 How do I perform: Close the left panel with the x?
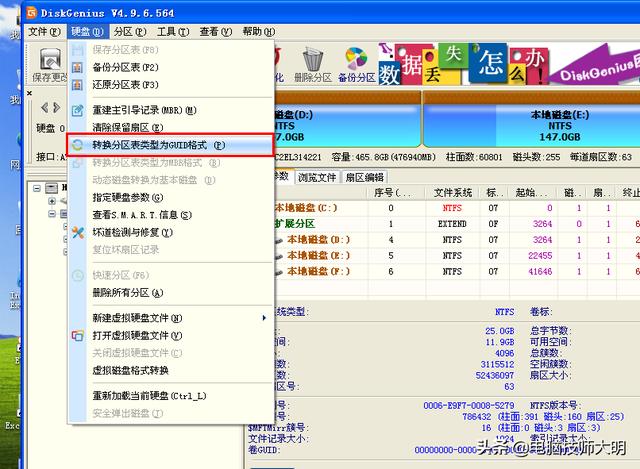(29, 93)
